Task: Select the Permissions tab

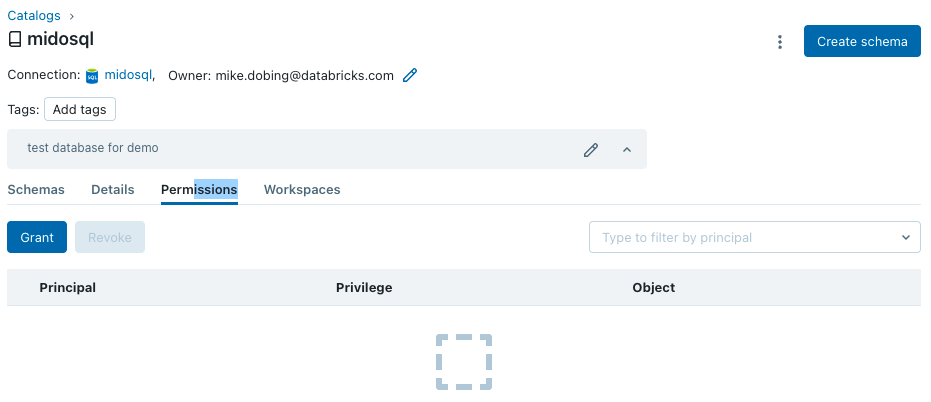Action: click(199, 189)
